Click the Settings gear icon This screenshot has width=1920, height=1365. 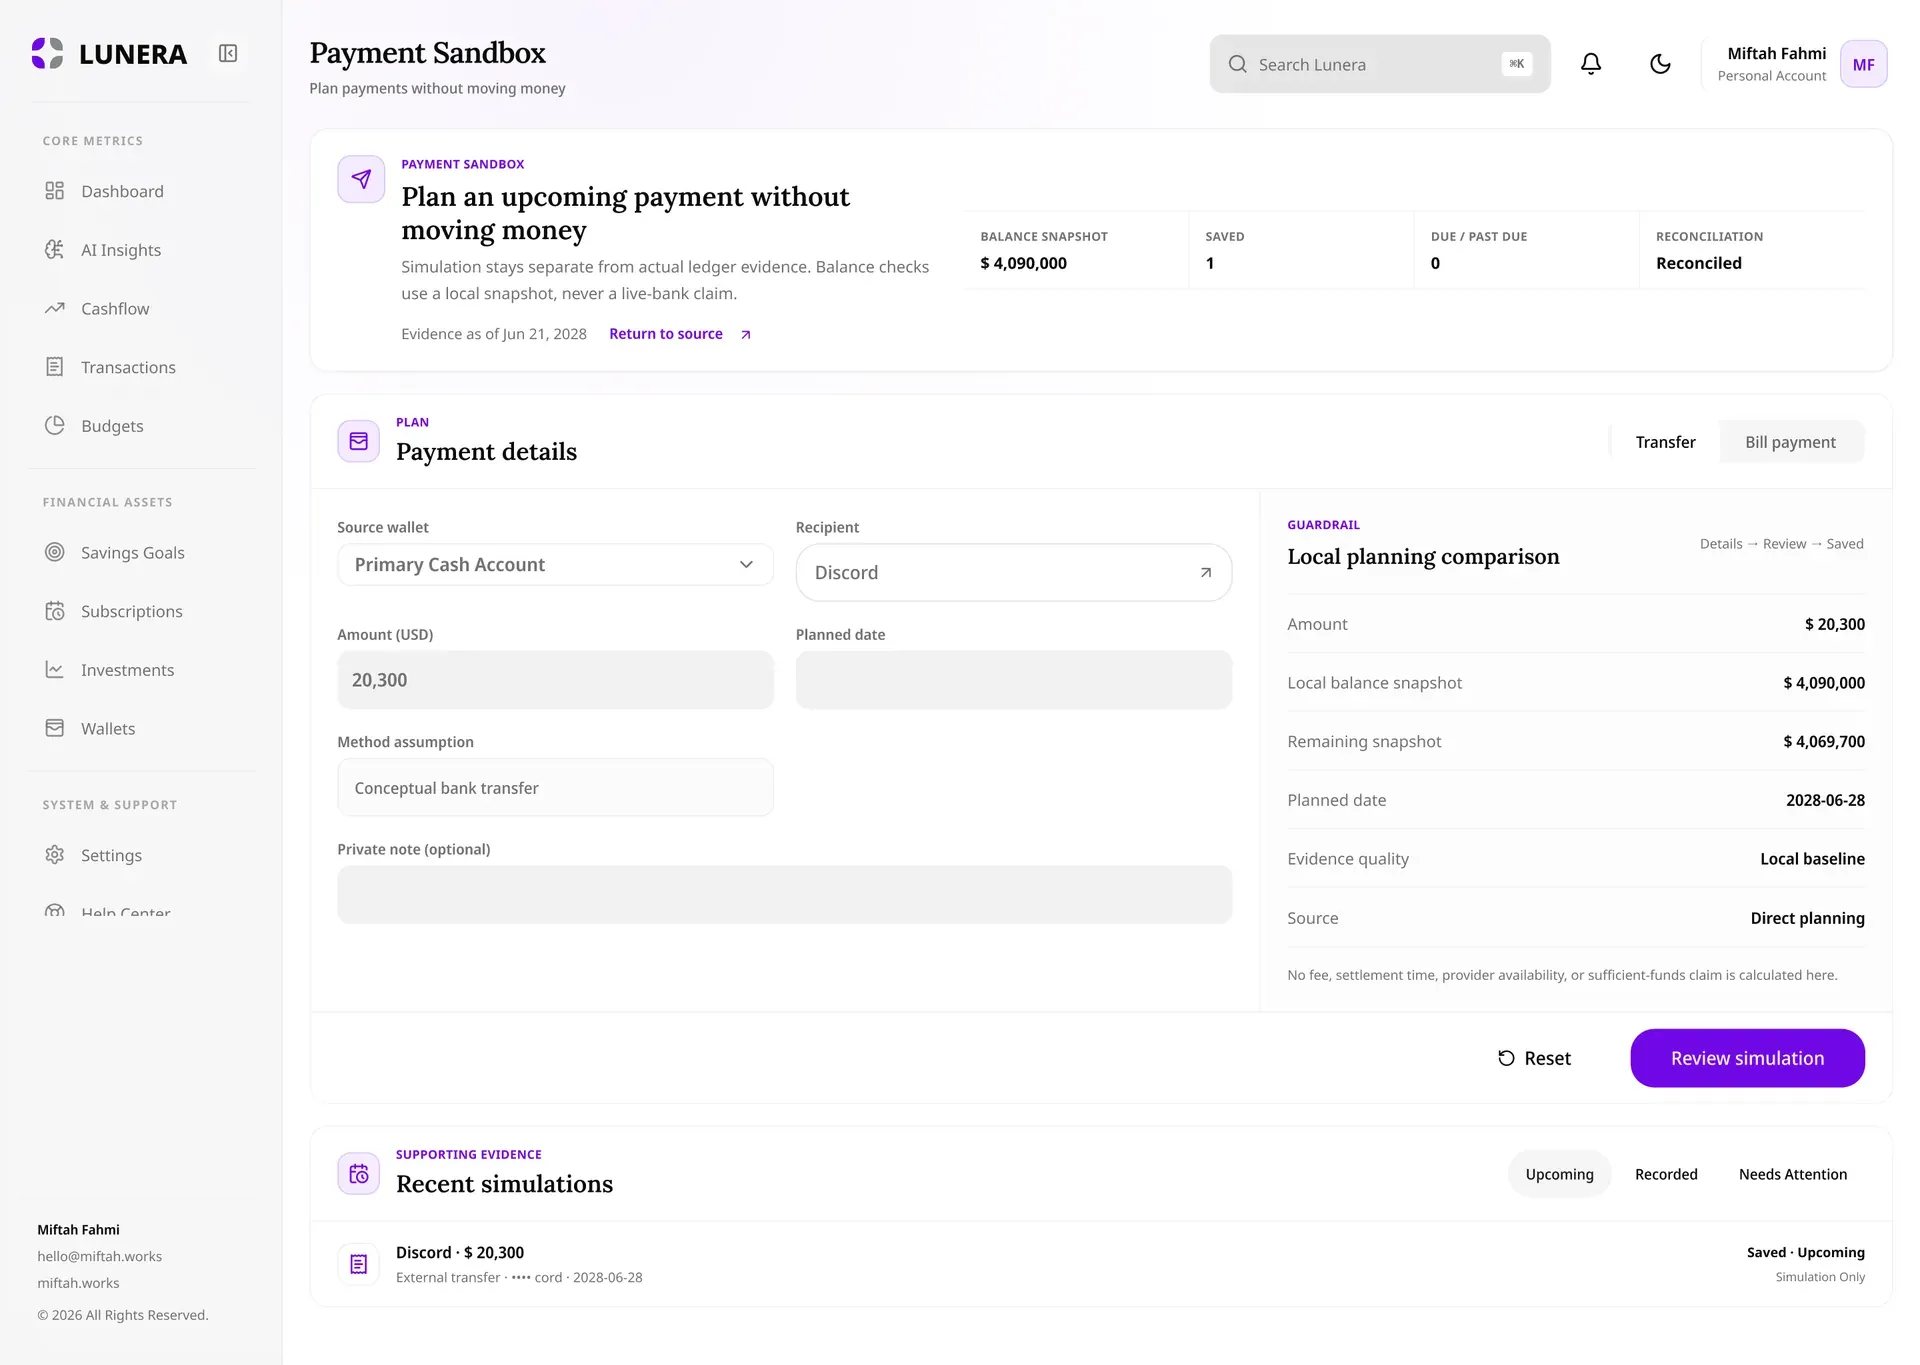55,855
